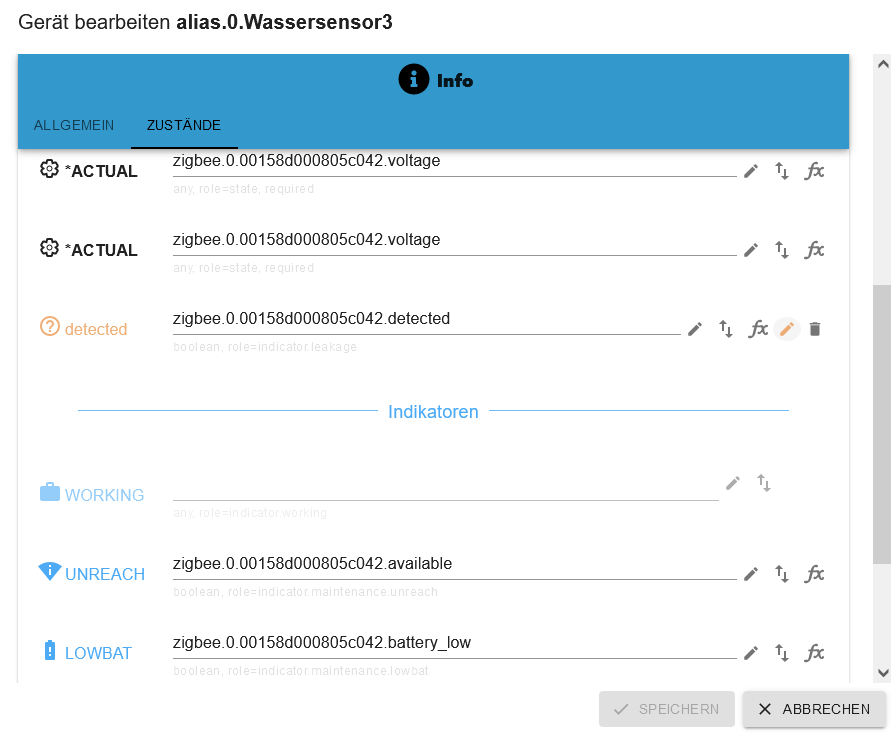Click the LOWBAT battery_low state ID field
Viewport: 891px width, 733px height.
454,643
